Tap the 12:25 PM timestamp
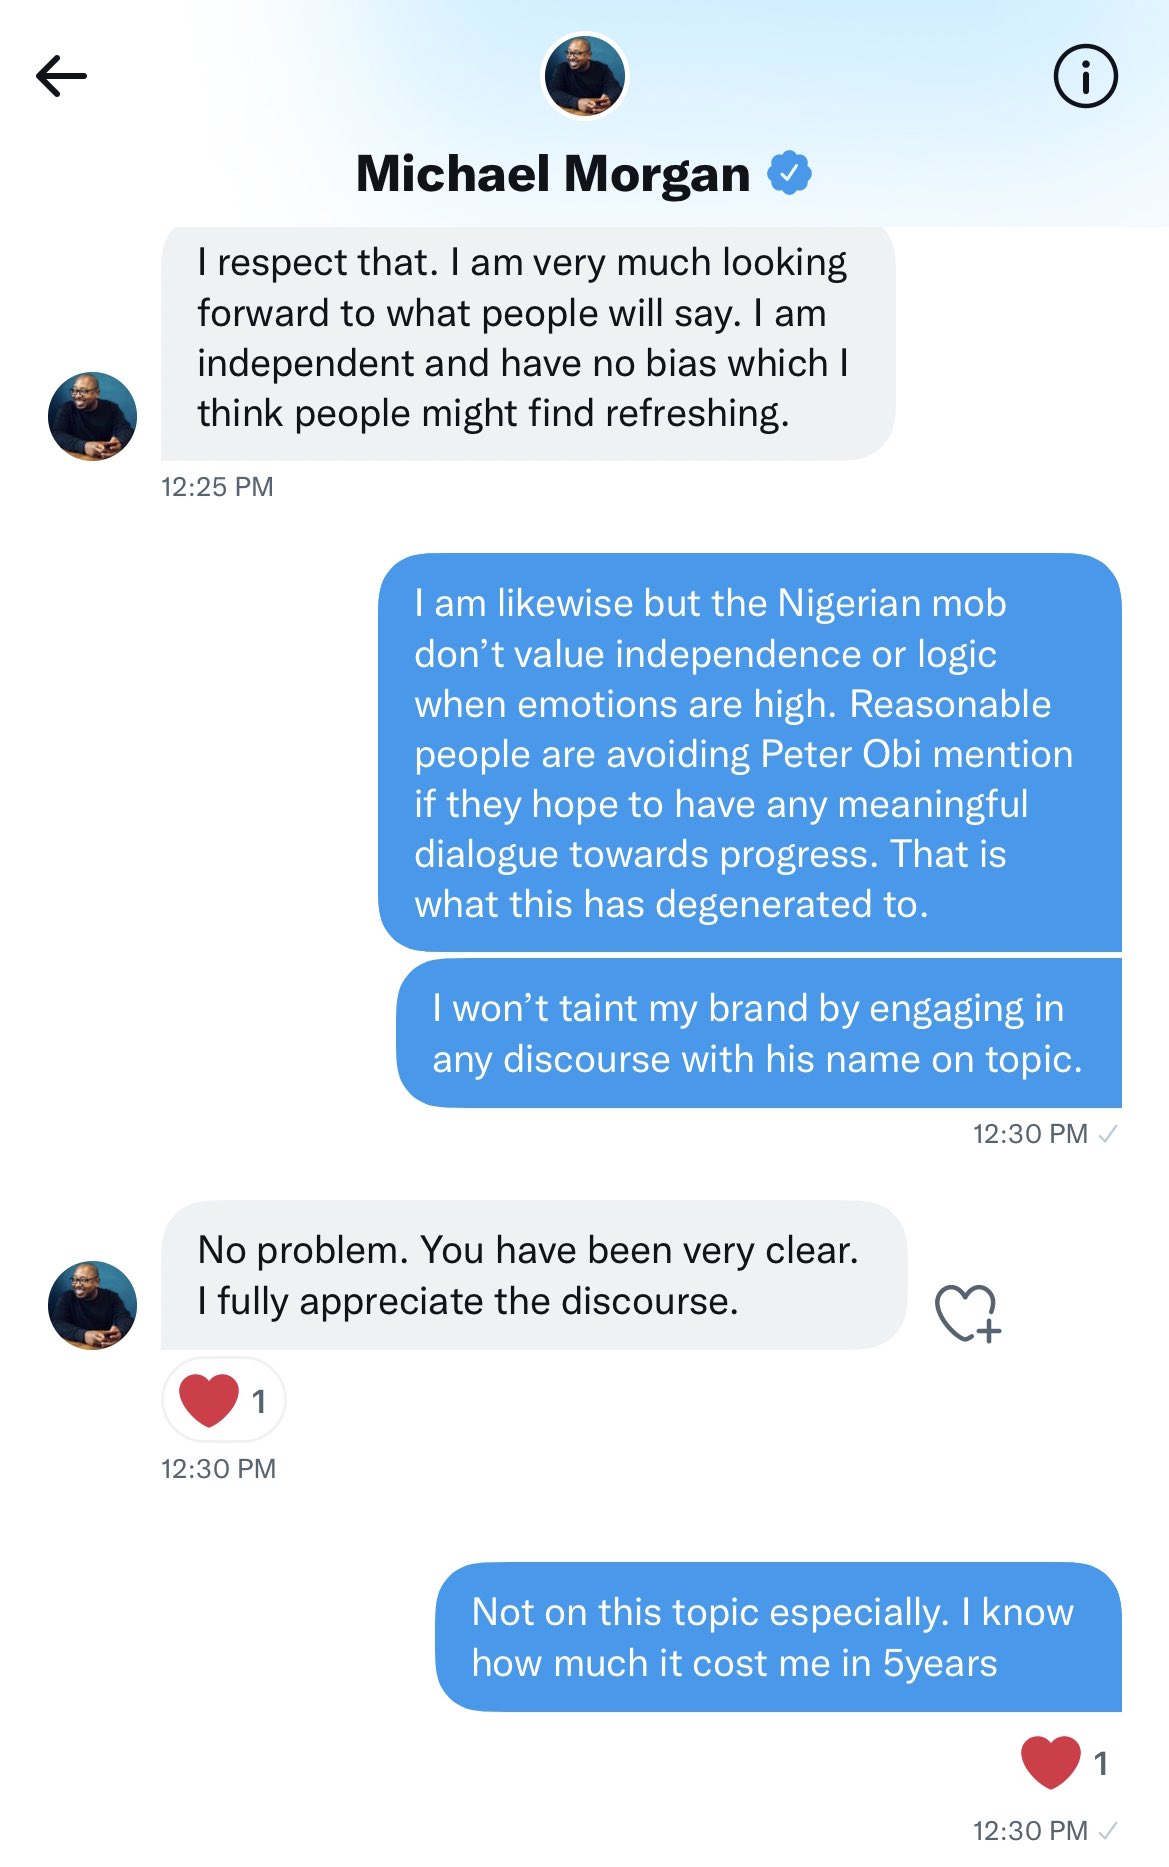Viewport: 1169px width, 1867px height. (x=217, y=487)
